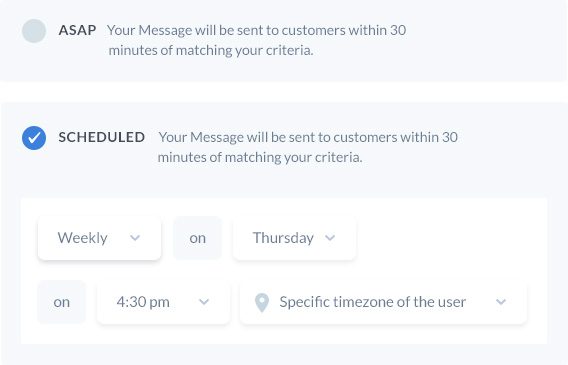Toggle the checked SCHEDULED radio button
568x365 pixels.
[x=34, y=138]
